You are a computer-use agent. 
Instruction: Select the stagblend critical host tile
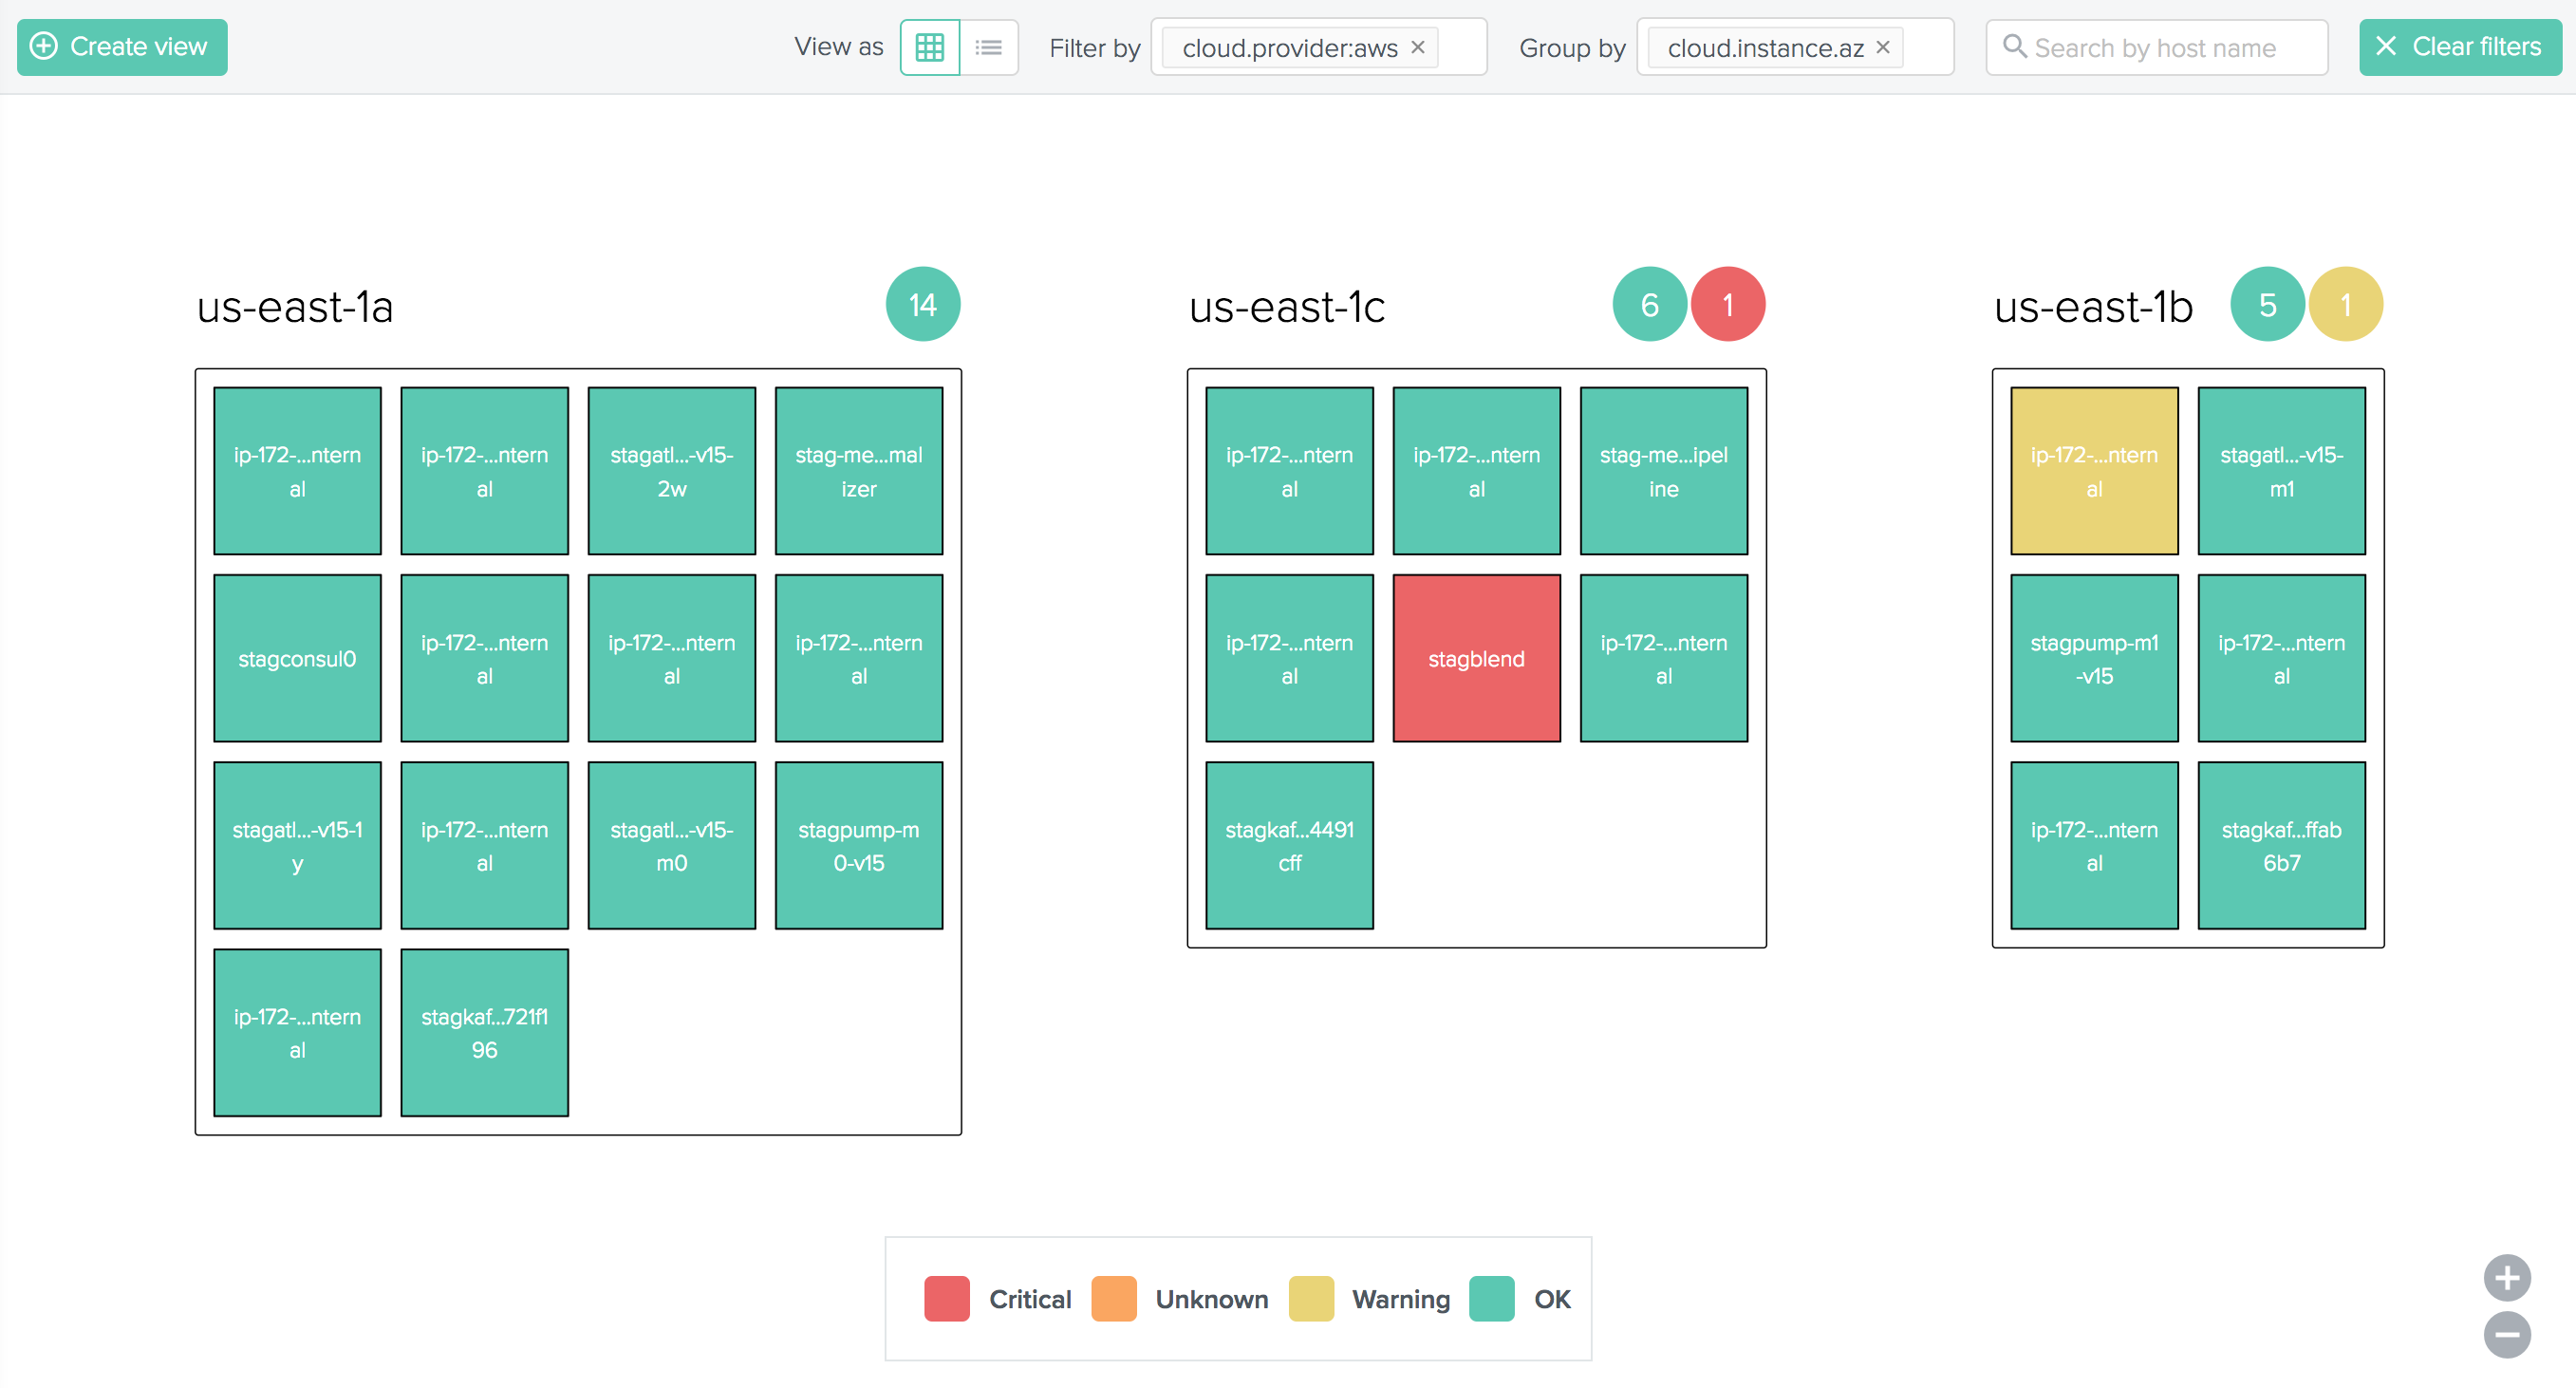tap(1474, 658)
